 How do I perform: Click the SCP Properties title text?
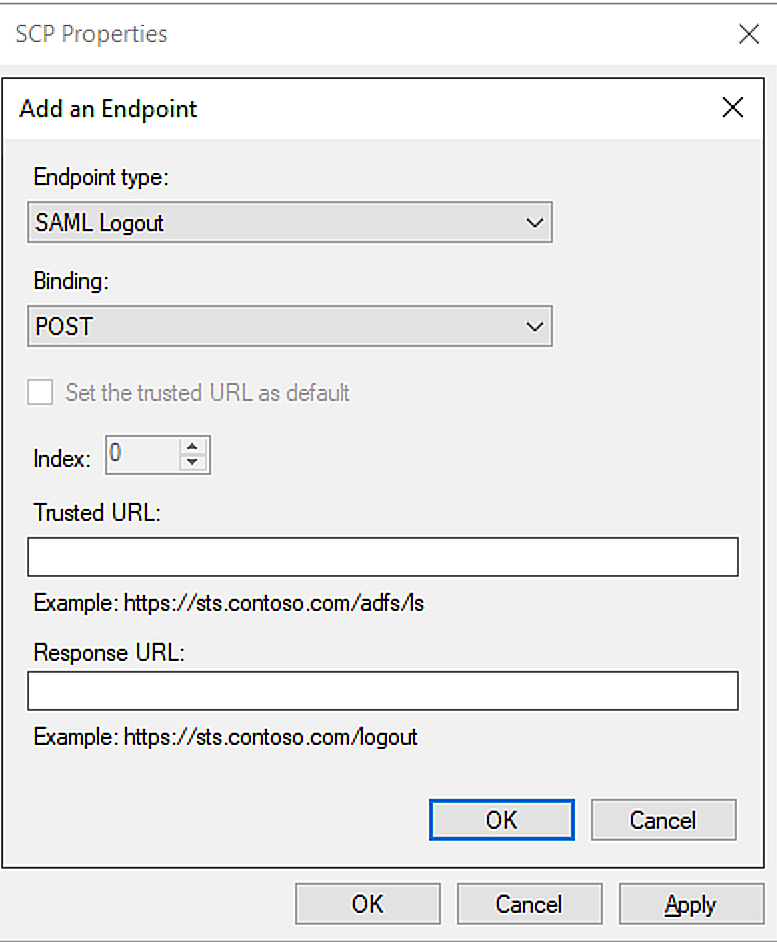(91, 34)
